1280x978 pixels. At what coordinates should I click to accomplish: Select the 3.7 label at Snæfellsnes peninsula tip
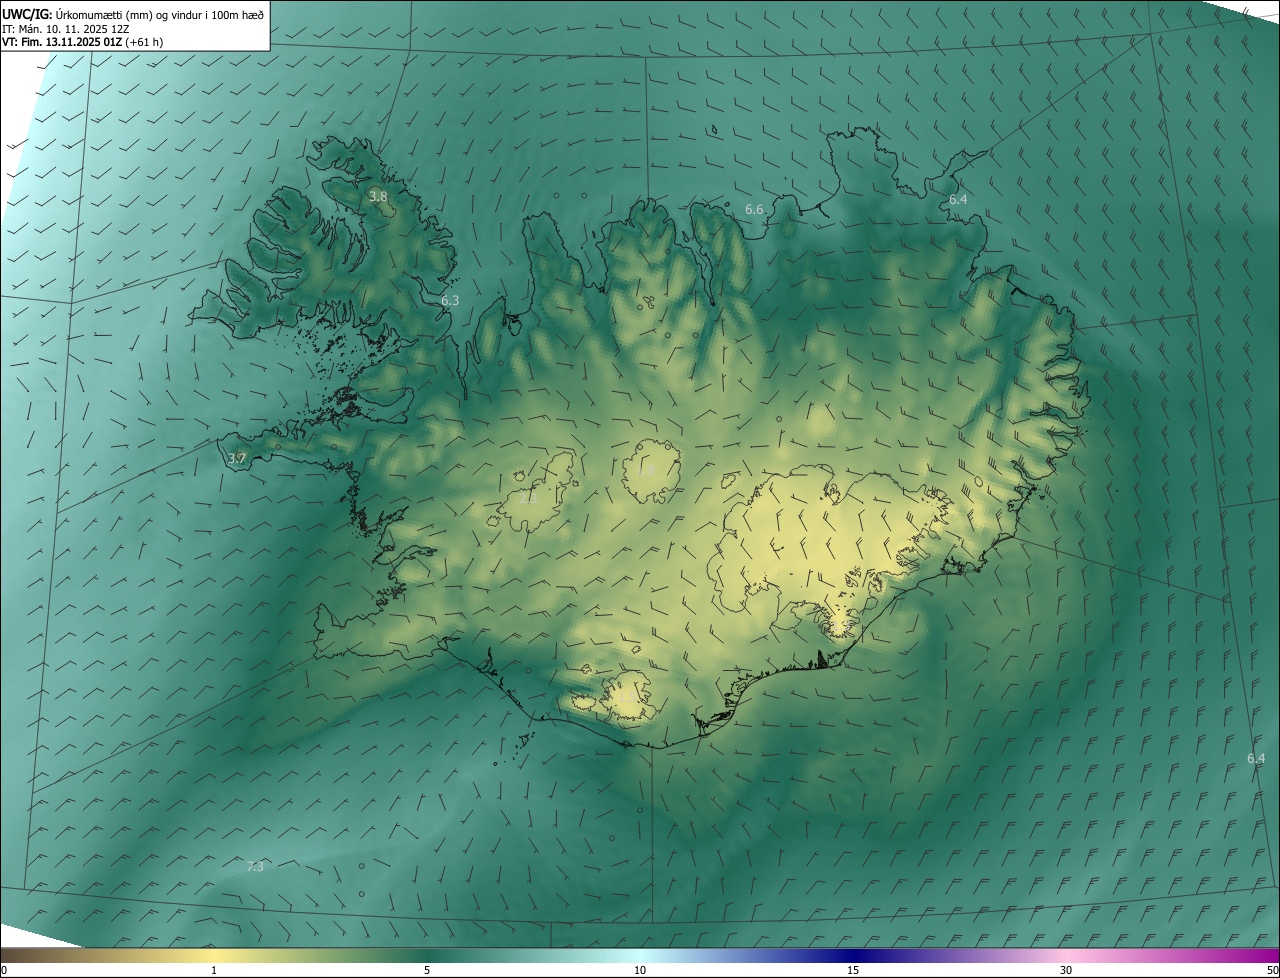(x=236, y=459)
